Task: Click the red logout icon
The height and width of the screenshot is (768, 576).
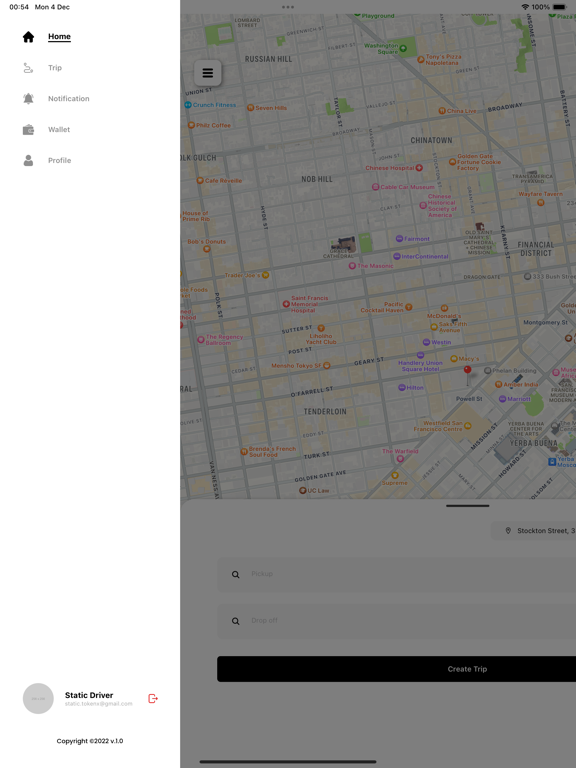Action: tap(153, 698)
